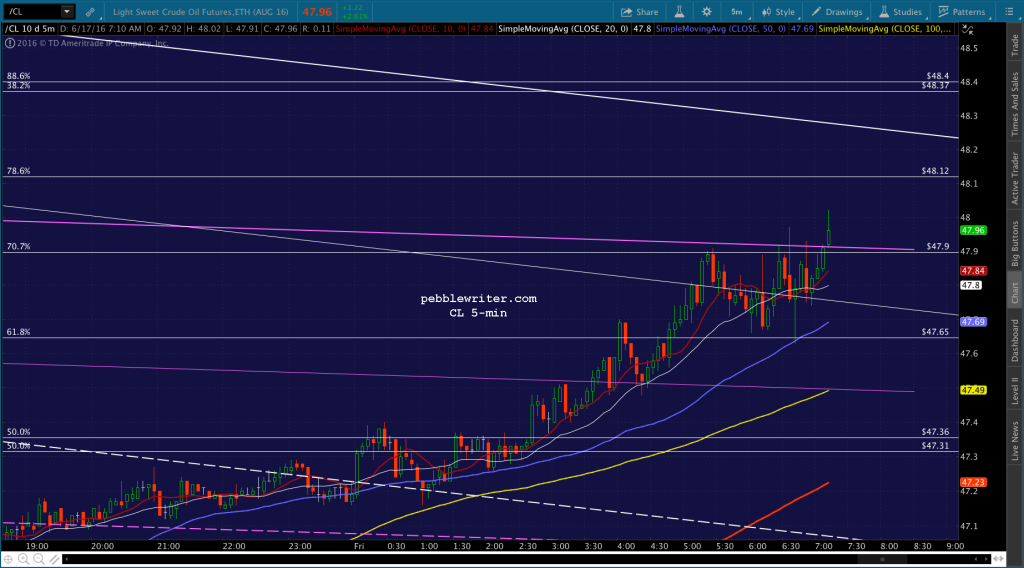Click the 7:00 time axis label
The width and height of the screenshot is (1024, 568).
coord(824,546)
